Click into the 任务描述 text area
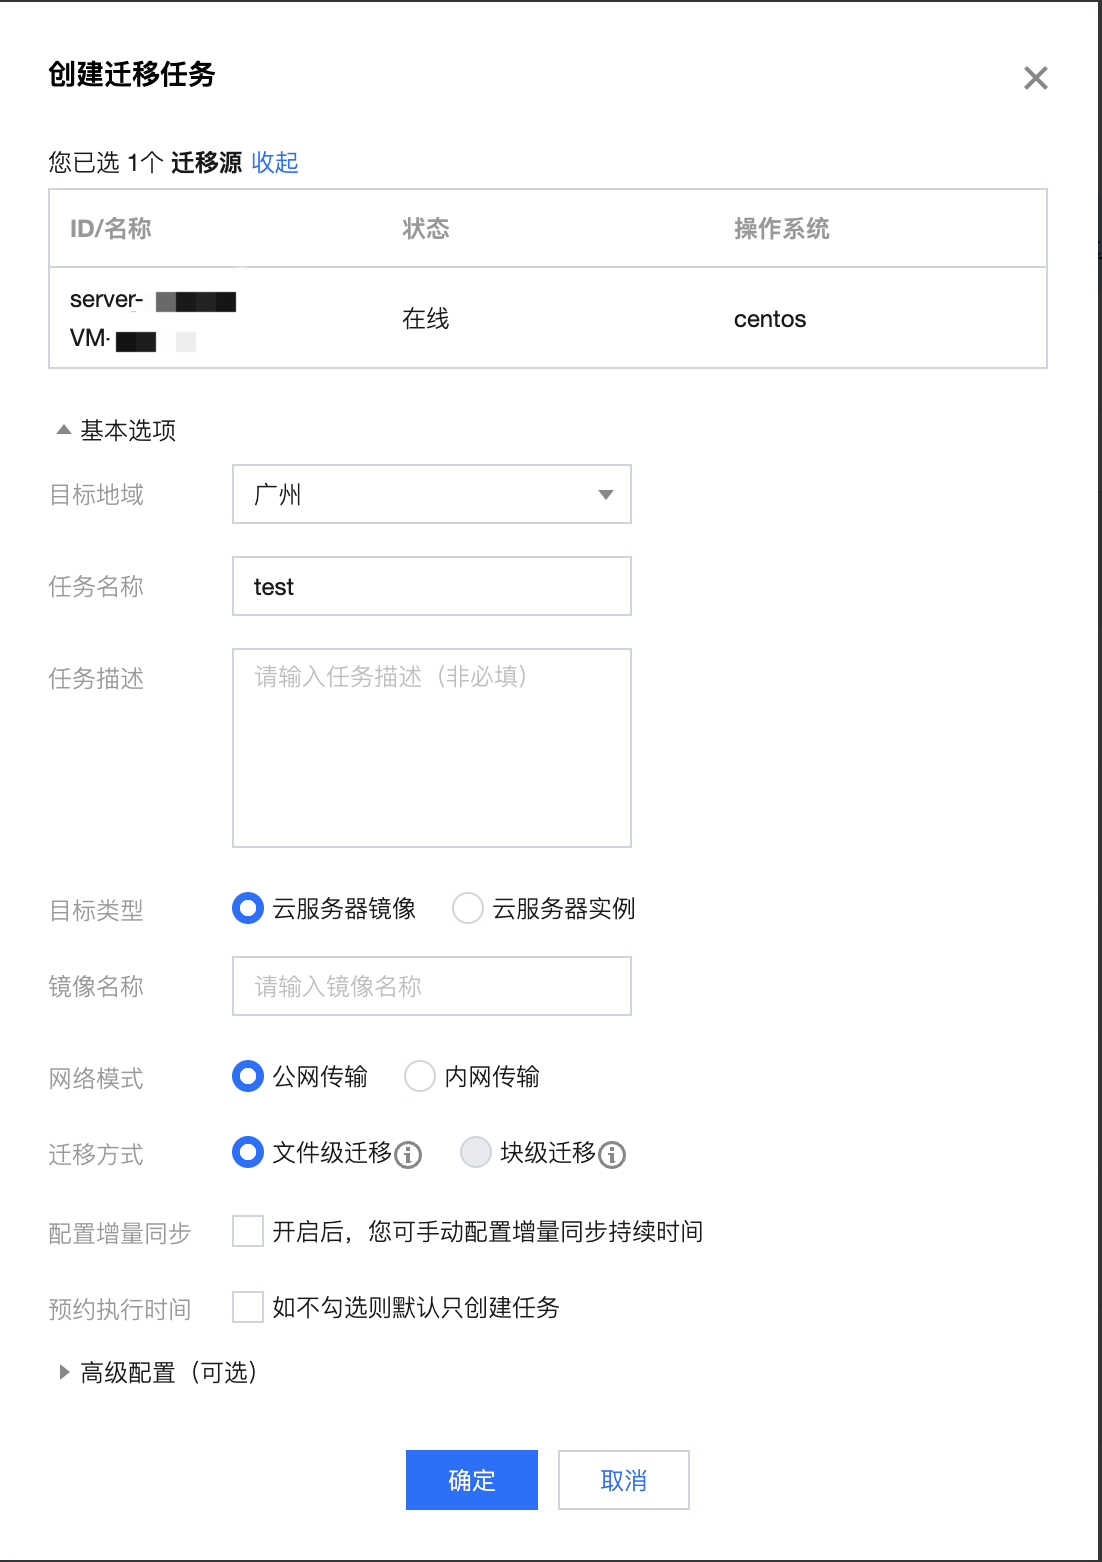1102x1562 pixels. [432, 748]
